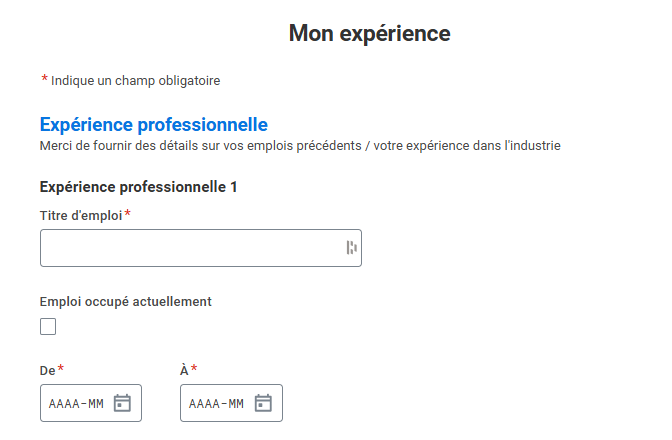Select the AAAA year segment in De field
This screenshot has width=672, height=440.
(x=63, y=404)
